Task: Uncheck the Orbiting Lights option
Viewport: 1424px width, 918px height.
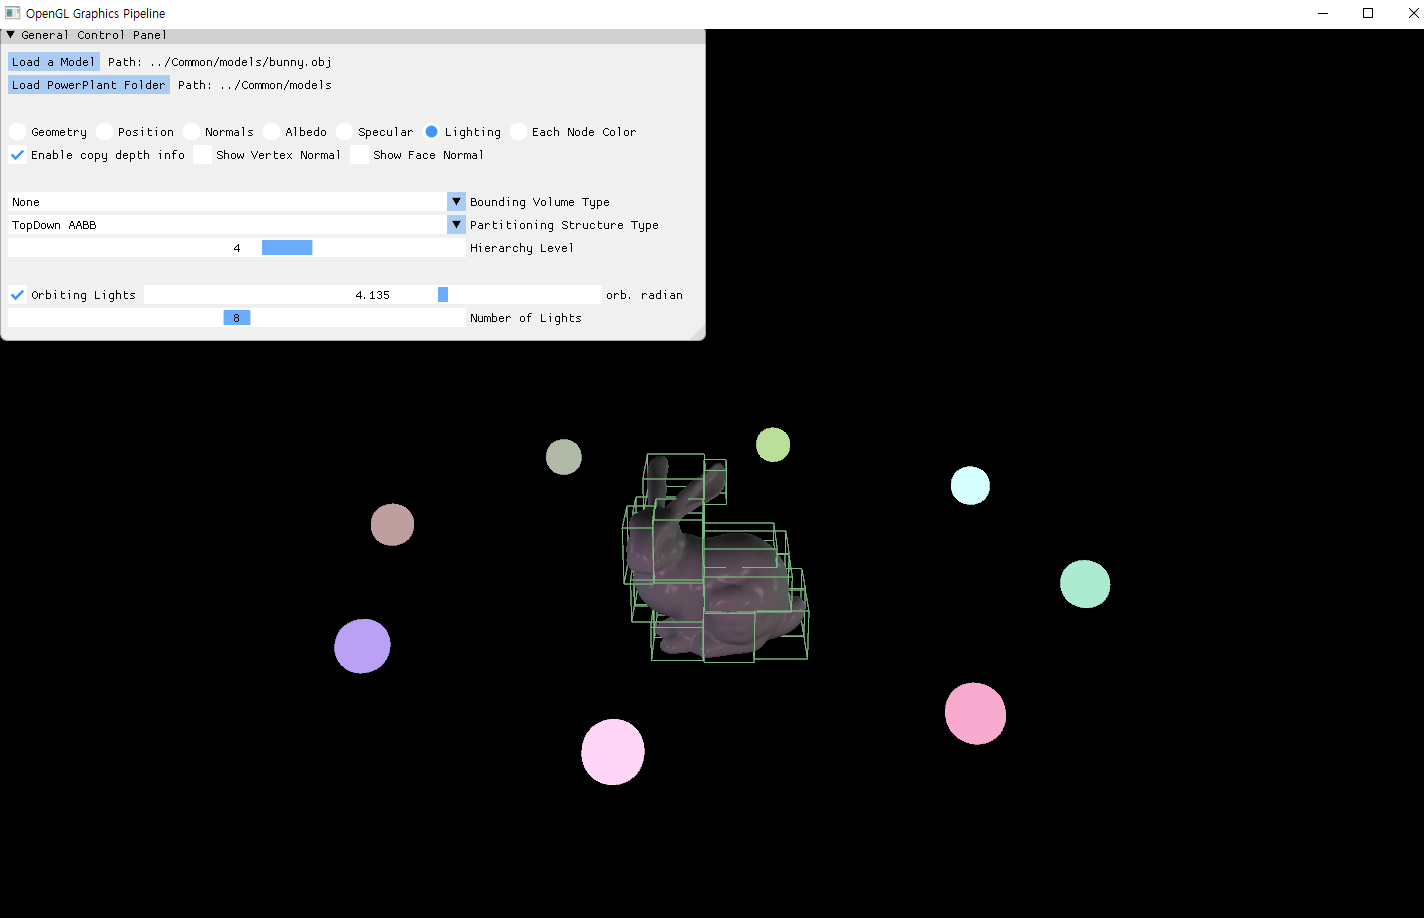Action: pyautogui.click(x=16, y=294)
